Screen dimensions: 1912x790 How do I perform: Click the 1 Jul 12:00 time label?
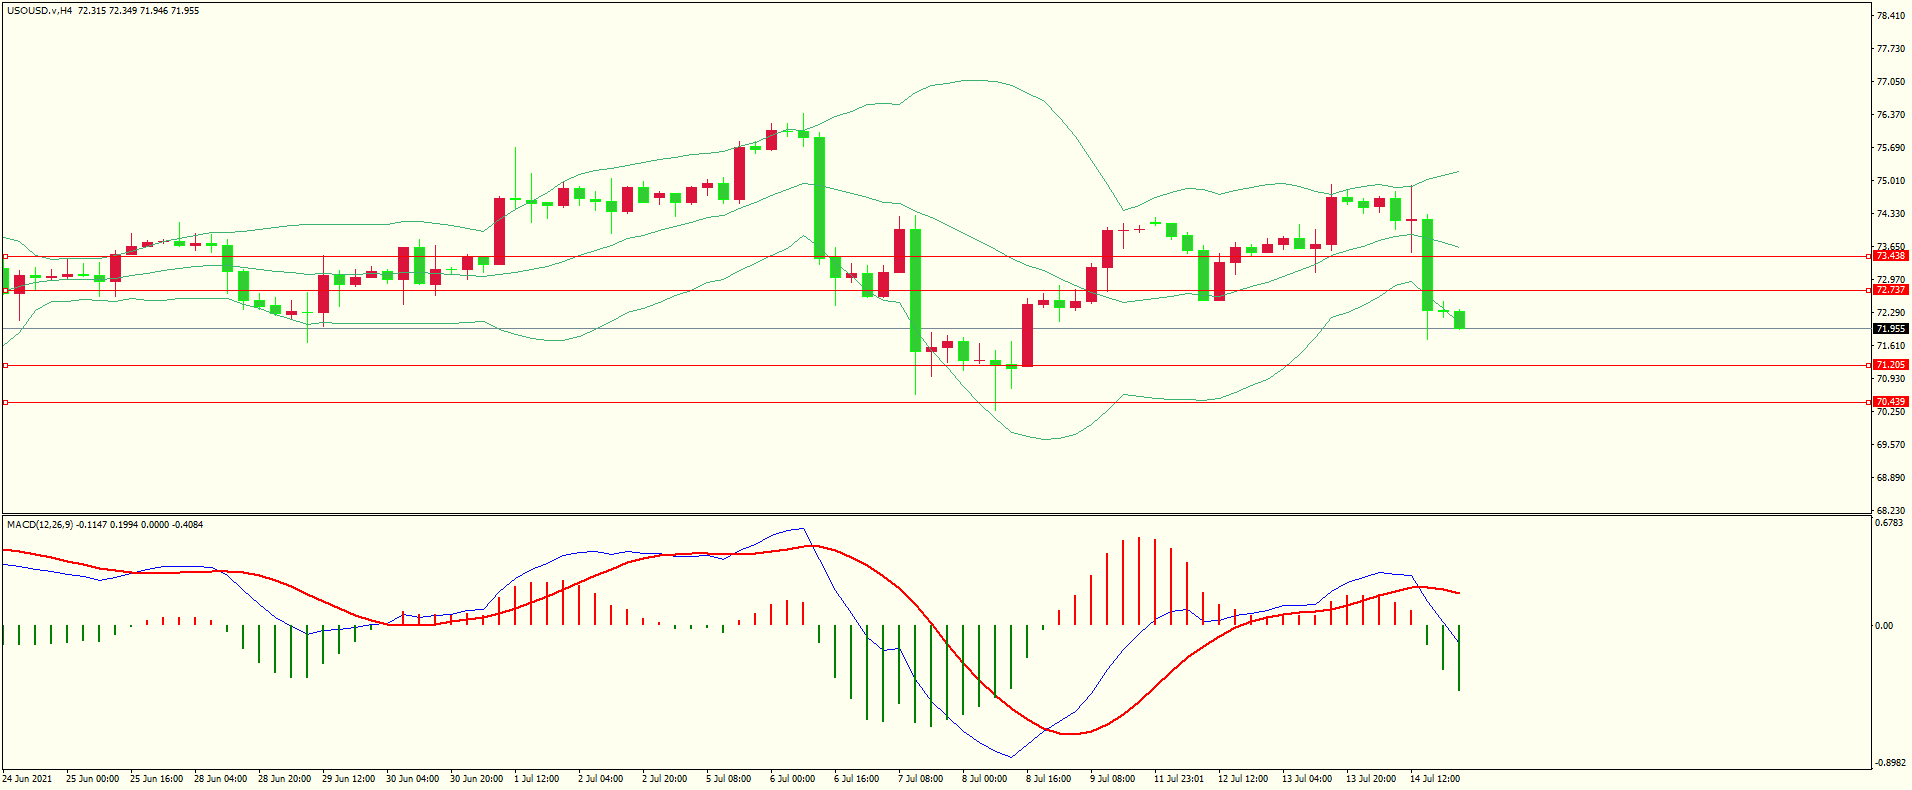tap(537, 779)
